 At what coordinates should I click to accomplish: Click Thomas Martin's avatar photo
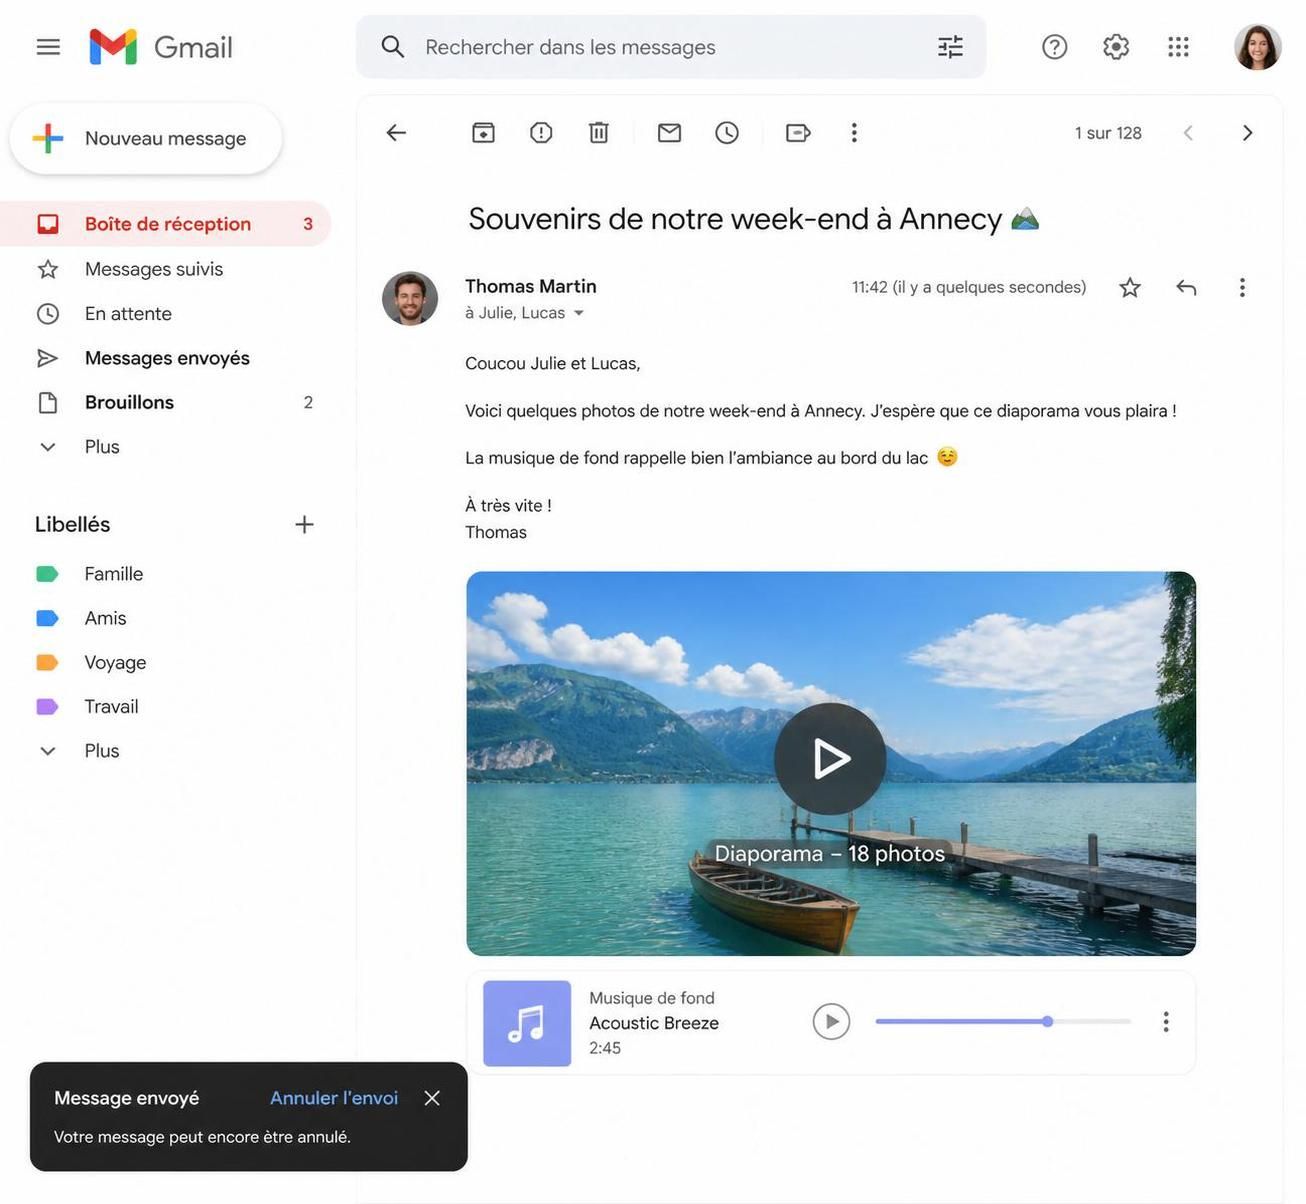point(410,299)
